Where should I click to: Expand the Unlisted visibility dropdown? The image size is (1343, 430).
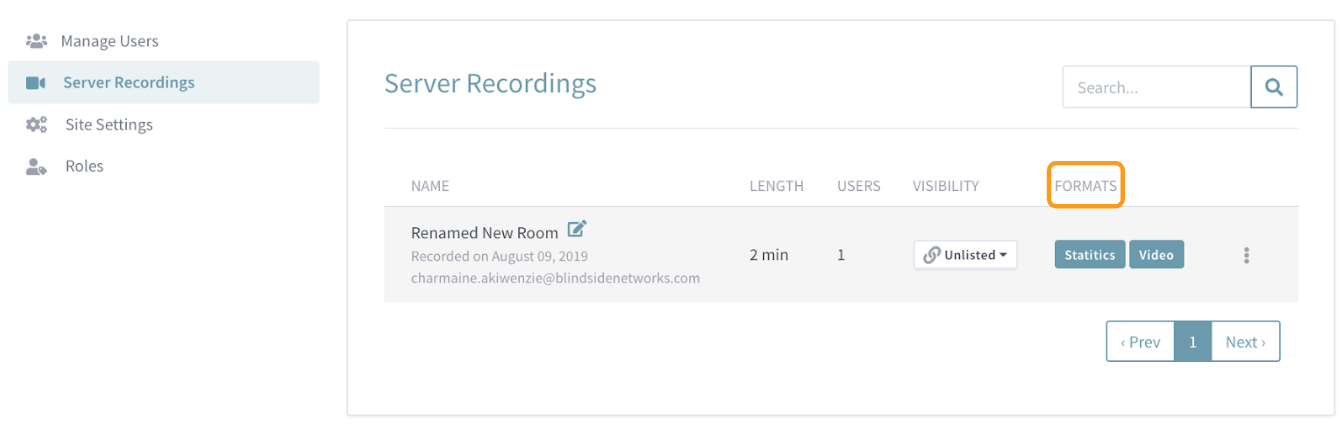point(965,255)
